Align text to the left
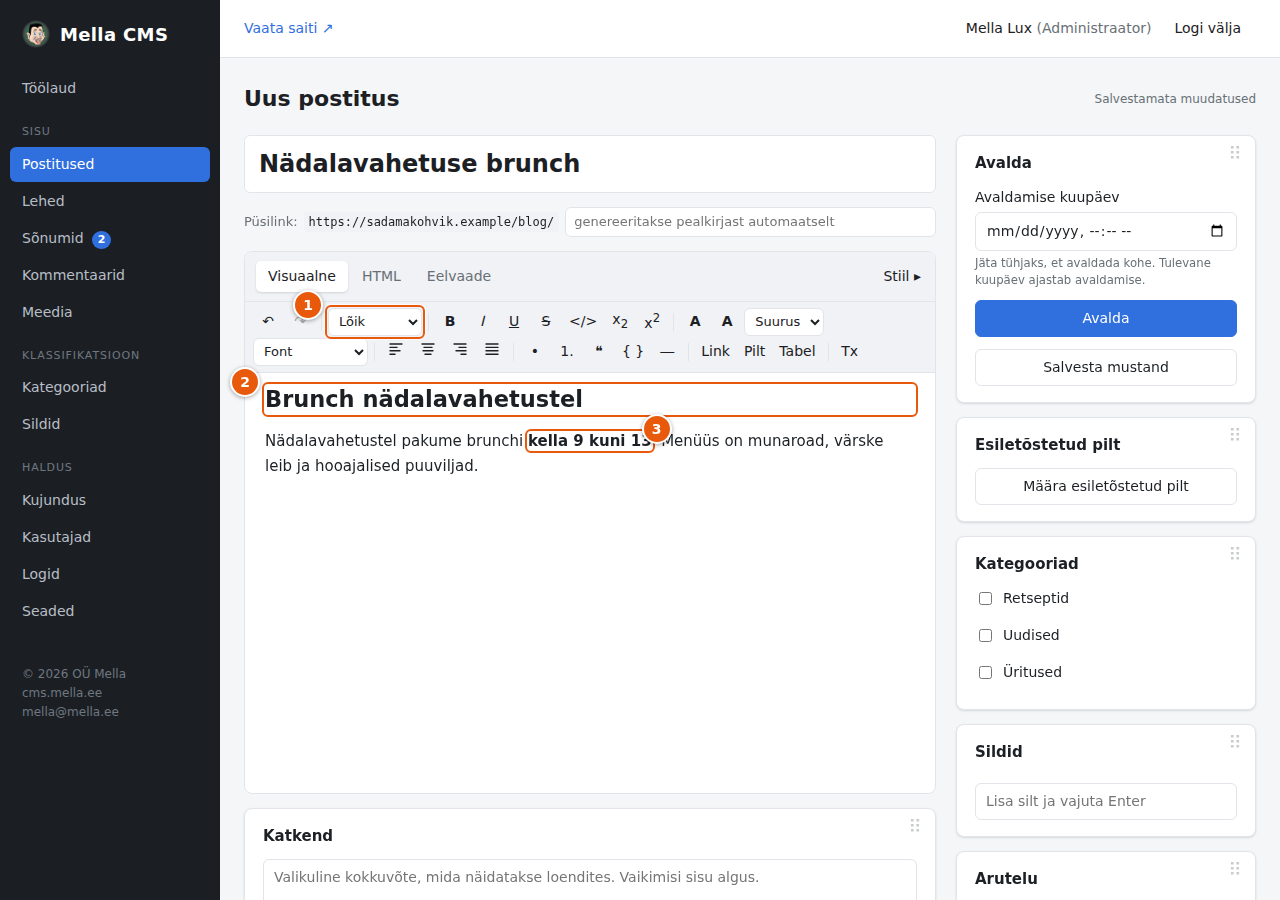This screenshot has width=1280, height=900. click(396, 351)
